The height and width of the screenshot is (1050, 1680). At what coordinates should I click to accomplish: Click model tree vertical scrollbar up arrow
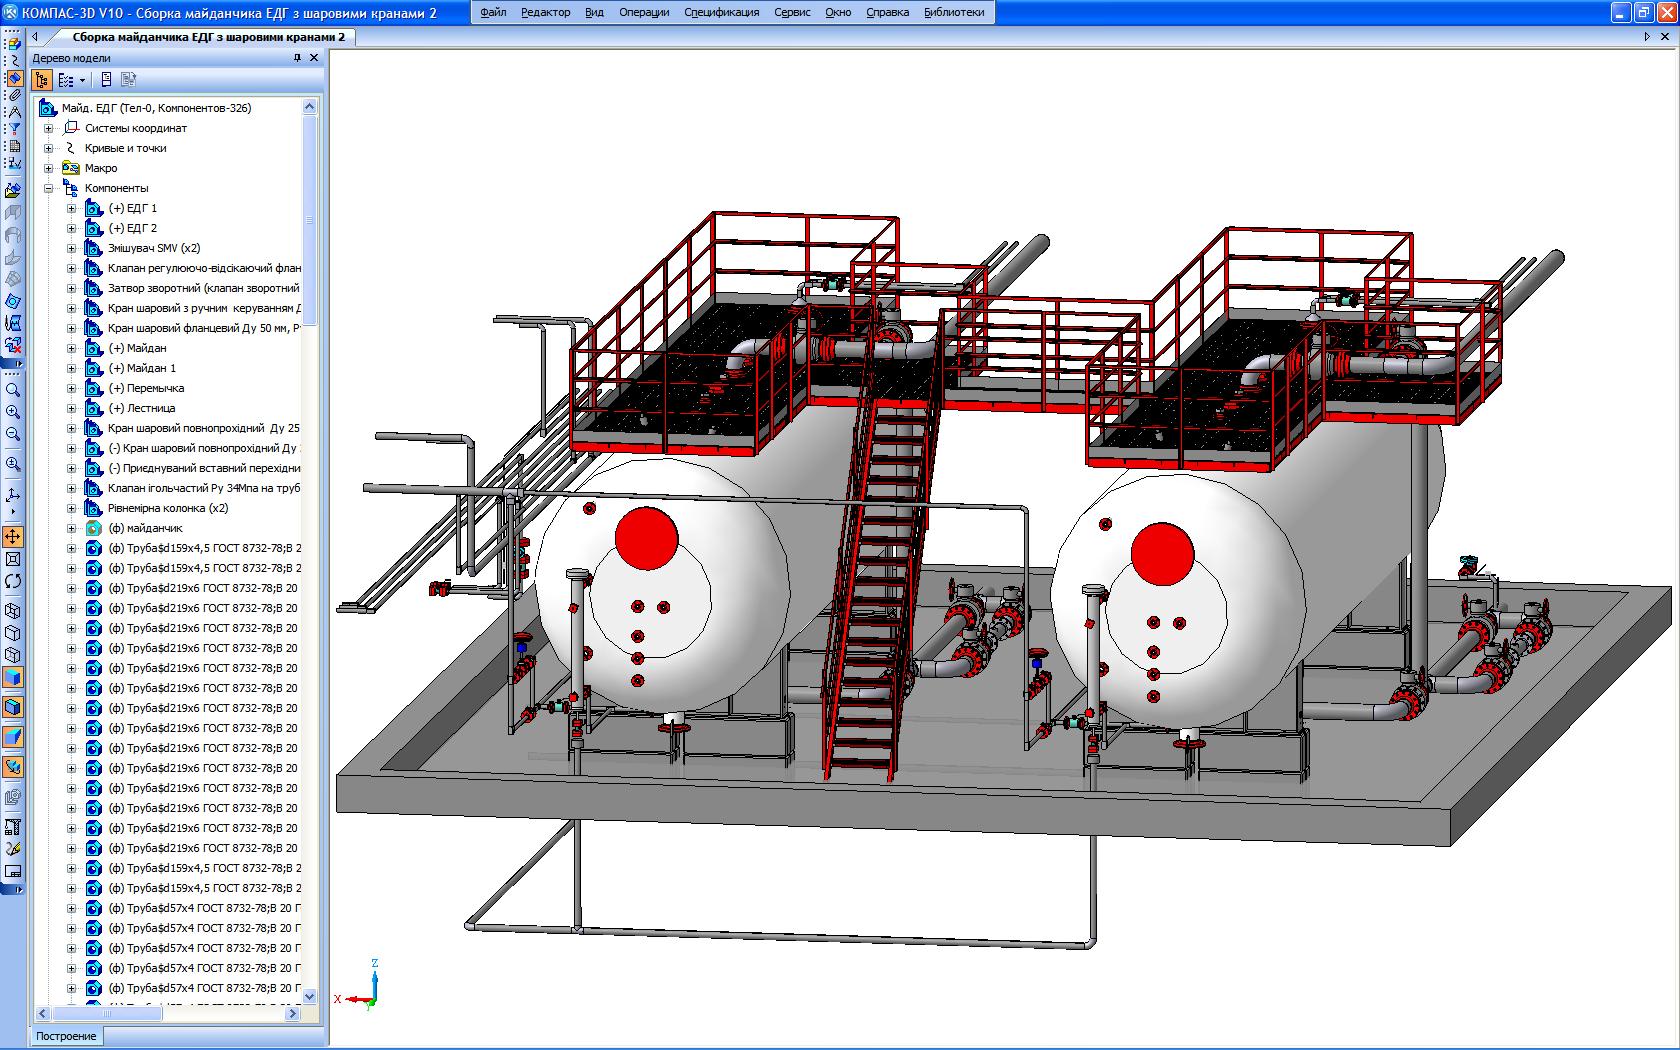point(309,106)
